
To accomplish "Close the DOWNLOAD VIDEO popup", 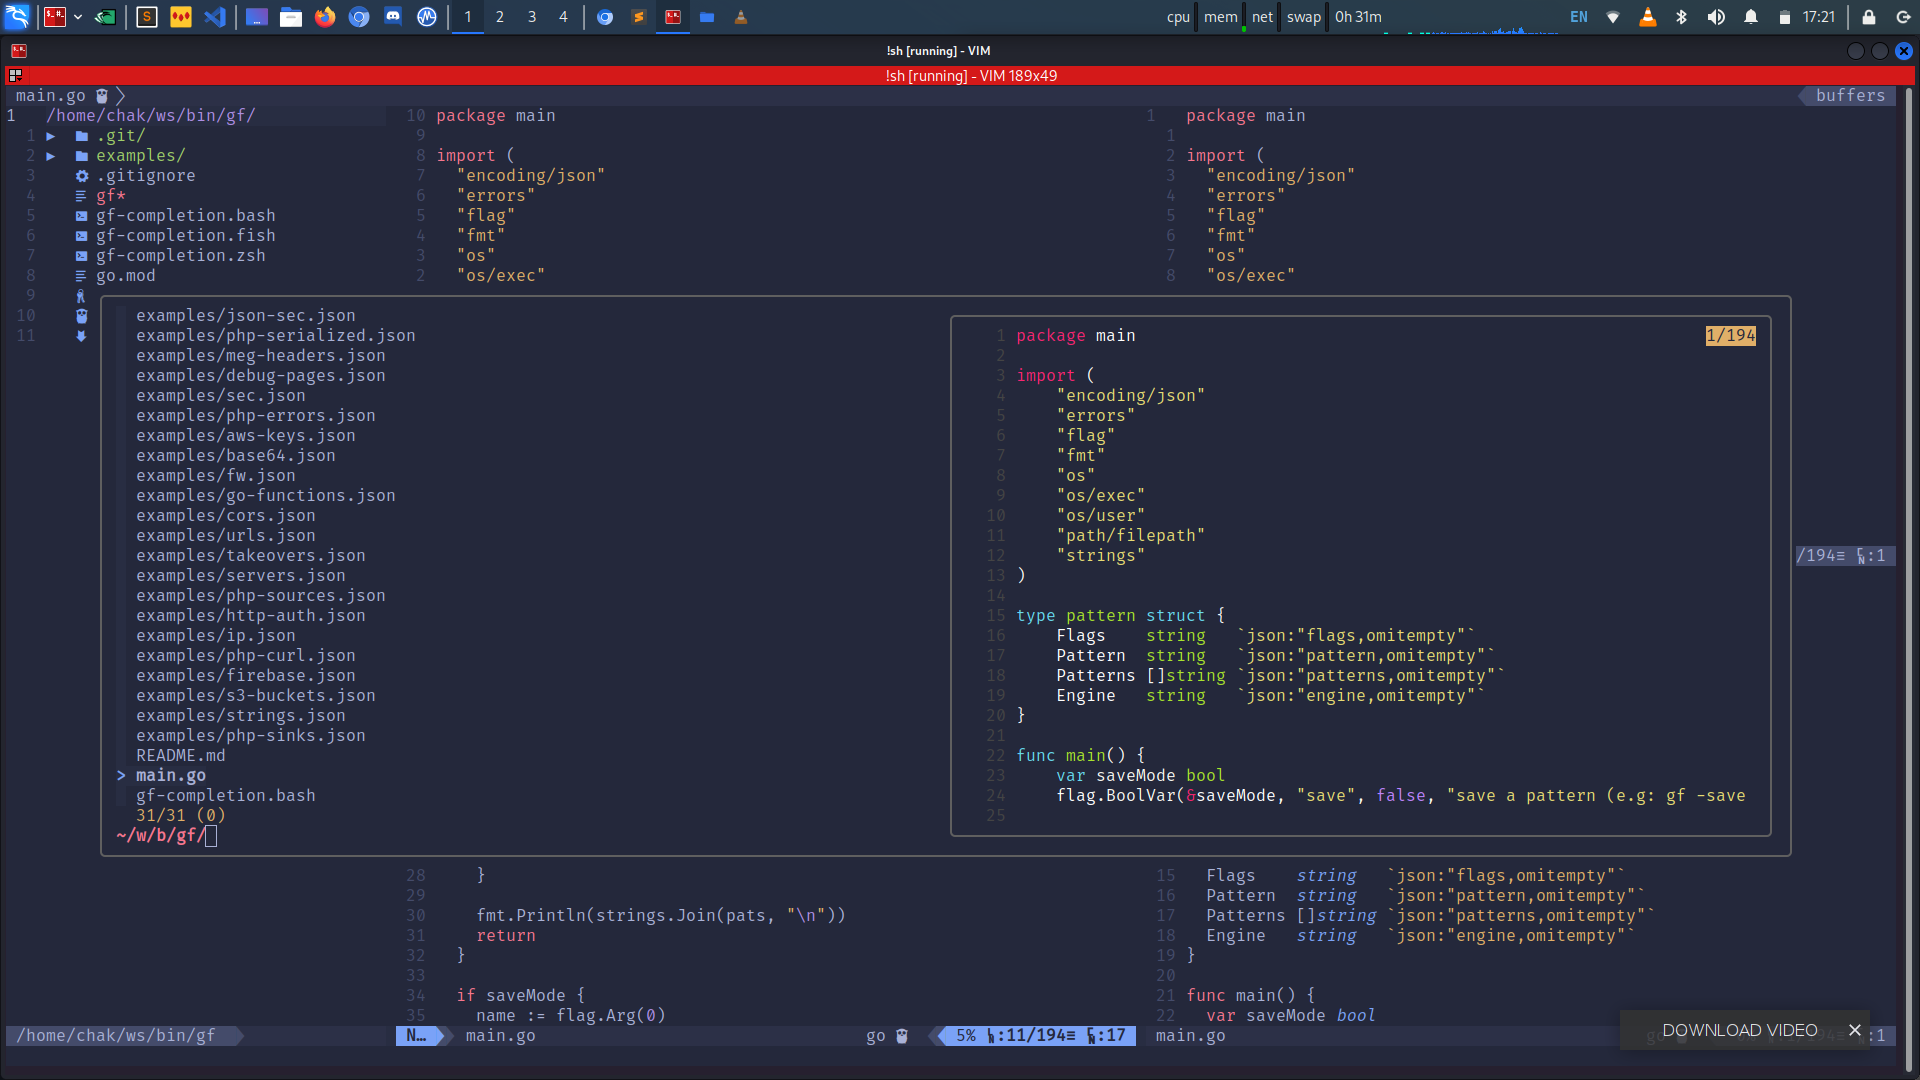I will [1855, 1030].
